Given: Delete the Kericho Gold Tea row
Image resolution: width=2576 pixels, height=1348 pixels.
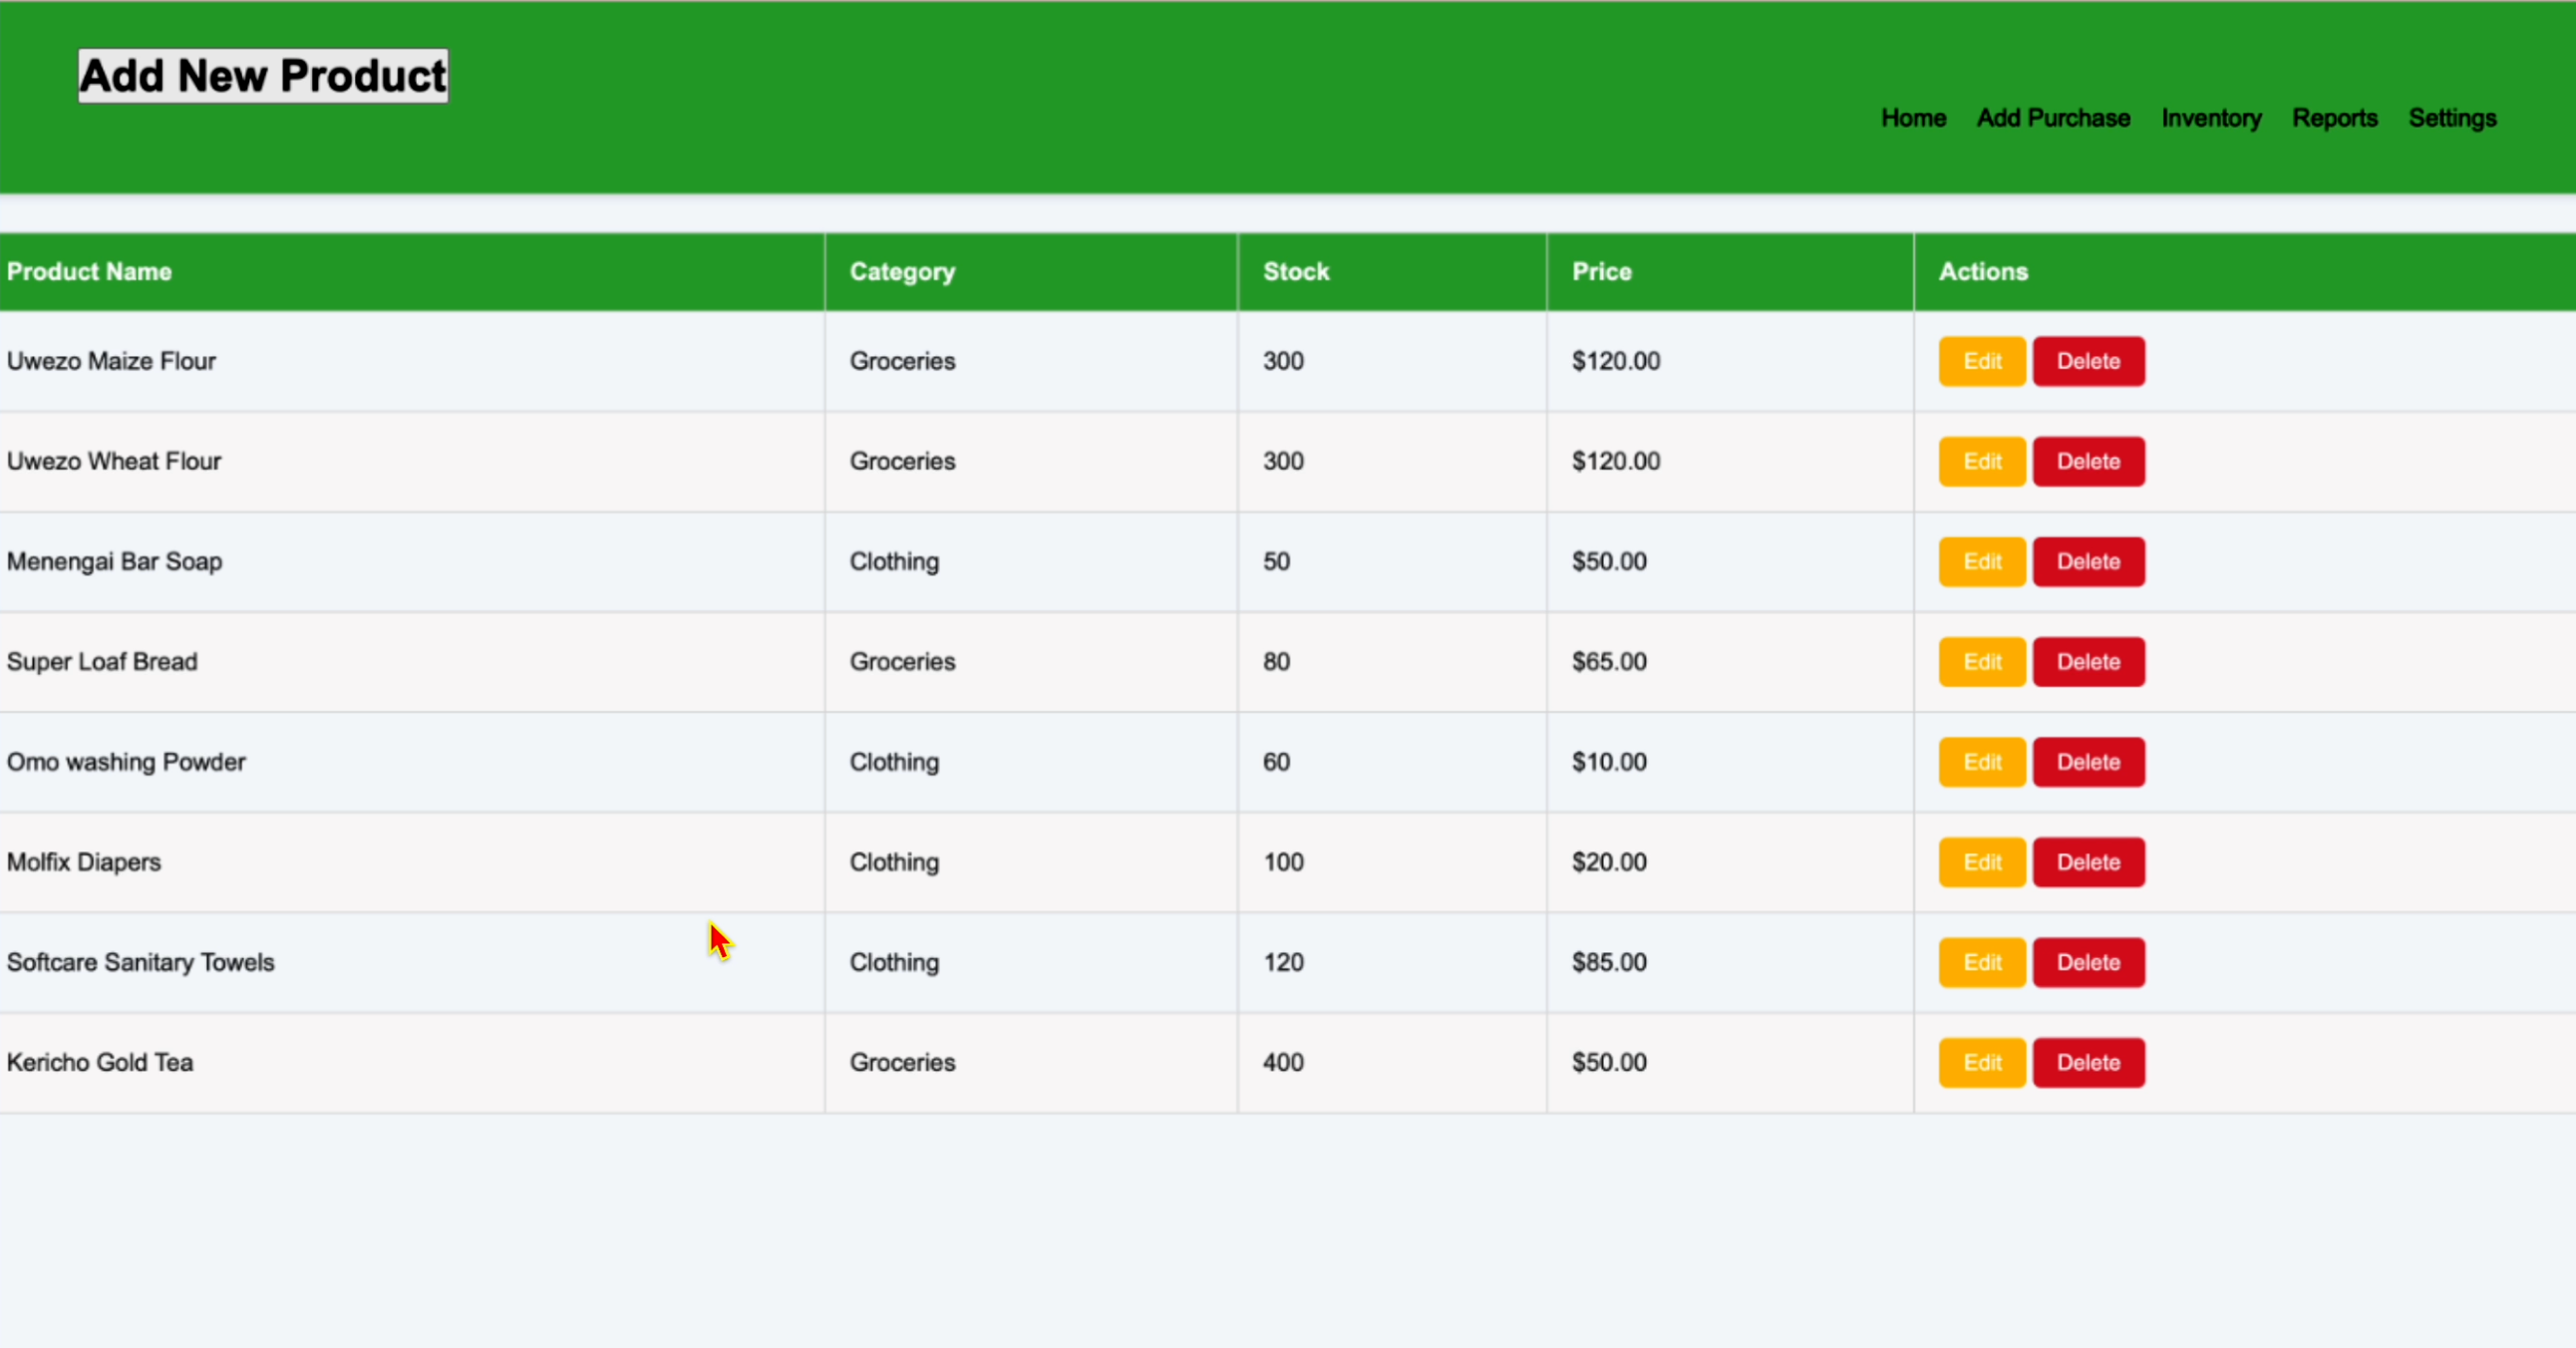Looking at the screenshot, I should coord(2088,1062).
